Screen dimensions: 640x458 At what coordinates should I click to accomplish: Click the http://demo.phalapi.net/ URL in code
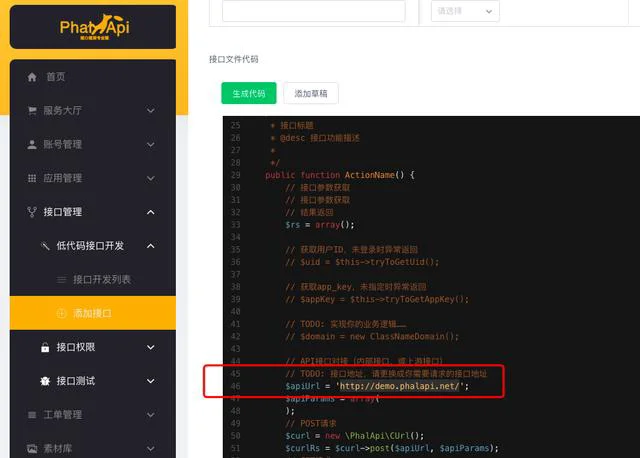click(x=400, y=386)
